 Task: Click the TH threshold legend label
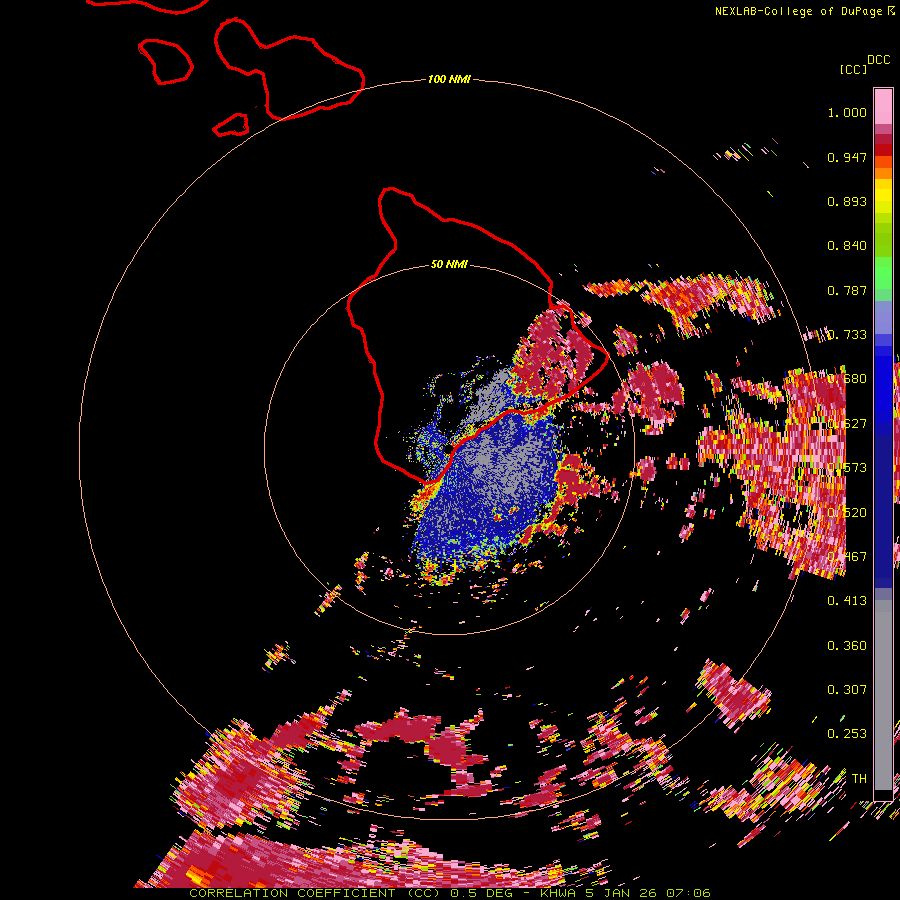click(x=859, y=779)
